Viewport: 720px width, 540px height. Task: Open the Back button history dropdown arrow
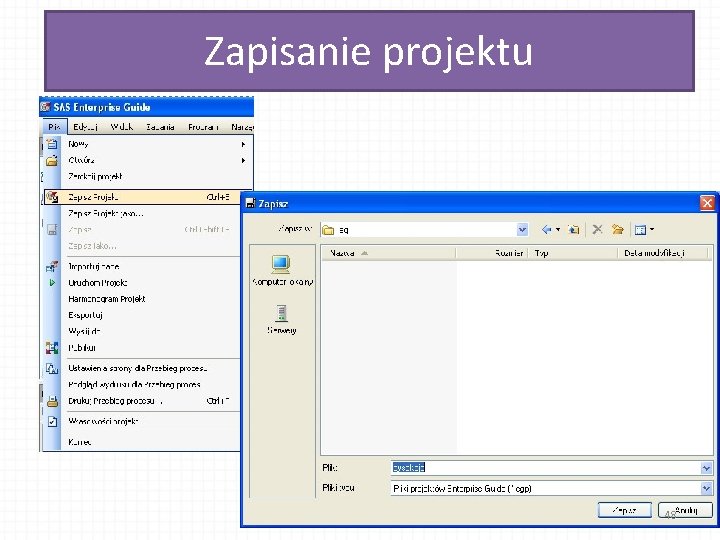pos(558,229)
